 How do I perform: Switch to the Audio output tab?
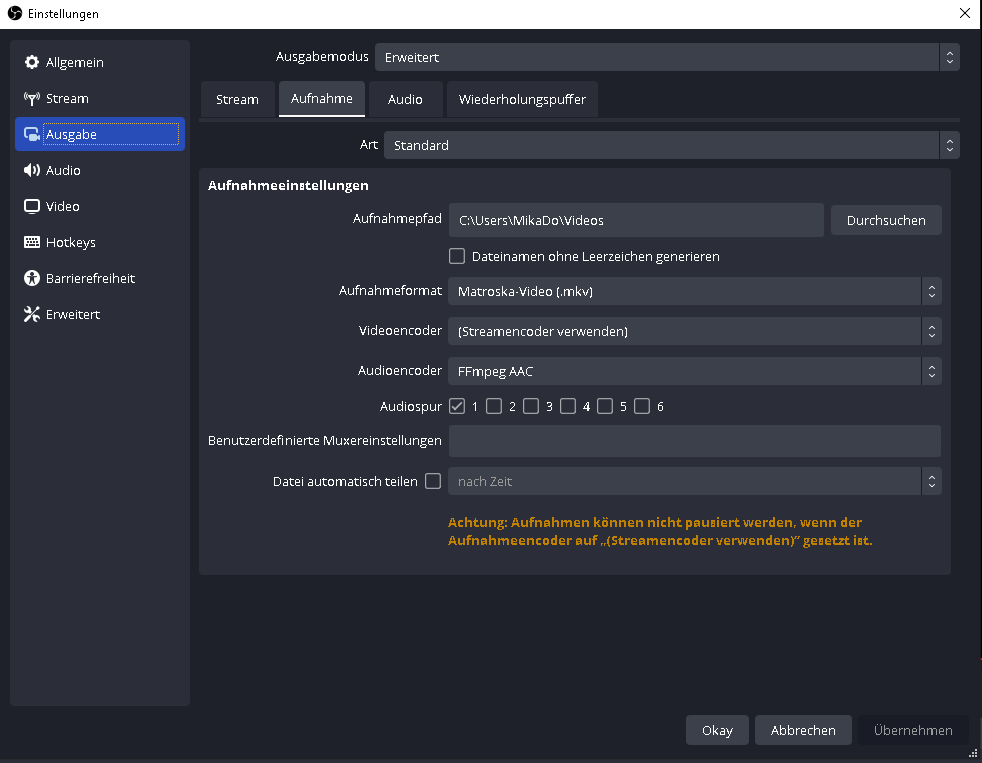[x=405, y=100]
